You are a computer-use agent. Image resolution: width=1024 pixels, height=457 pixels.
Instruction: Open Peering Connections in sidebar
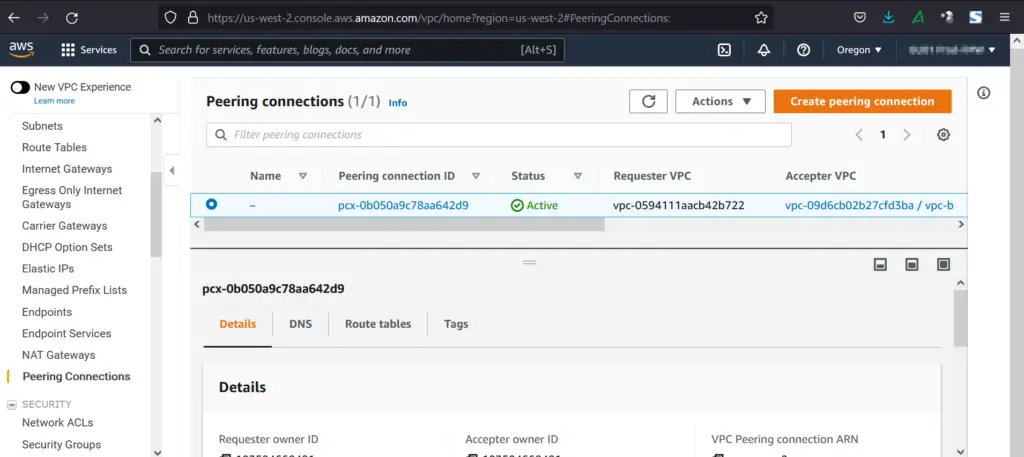tap(76, 377)
